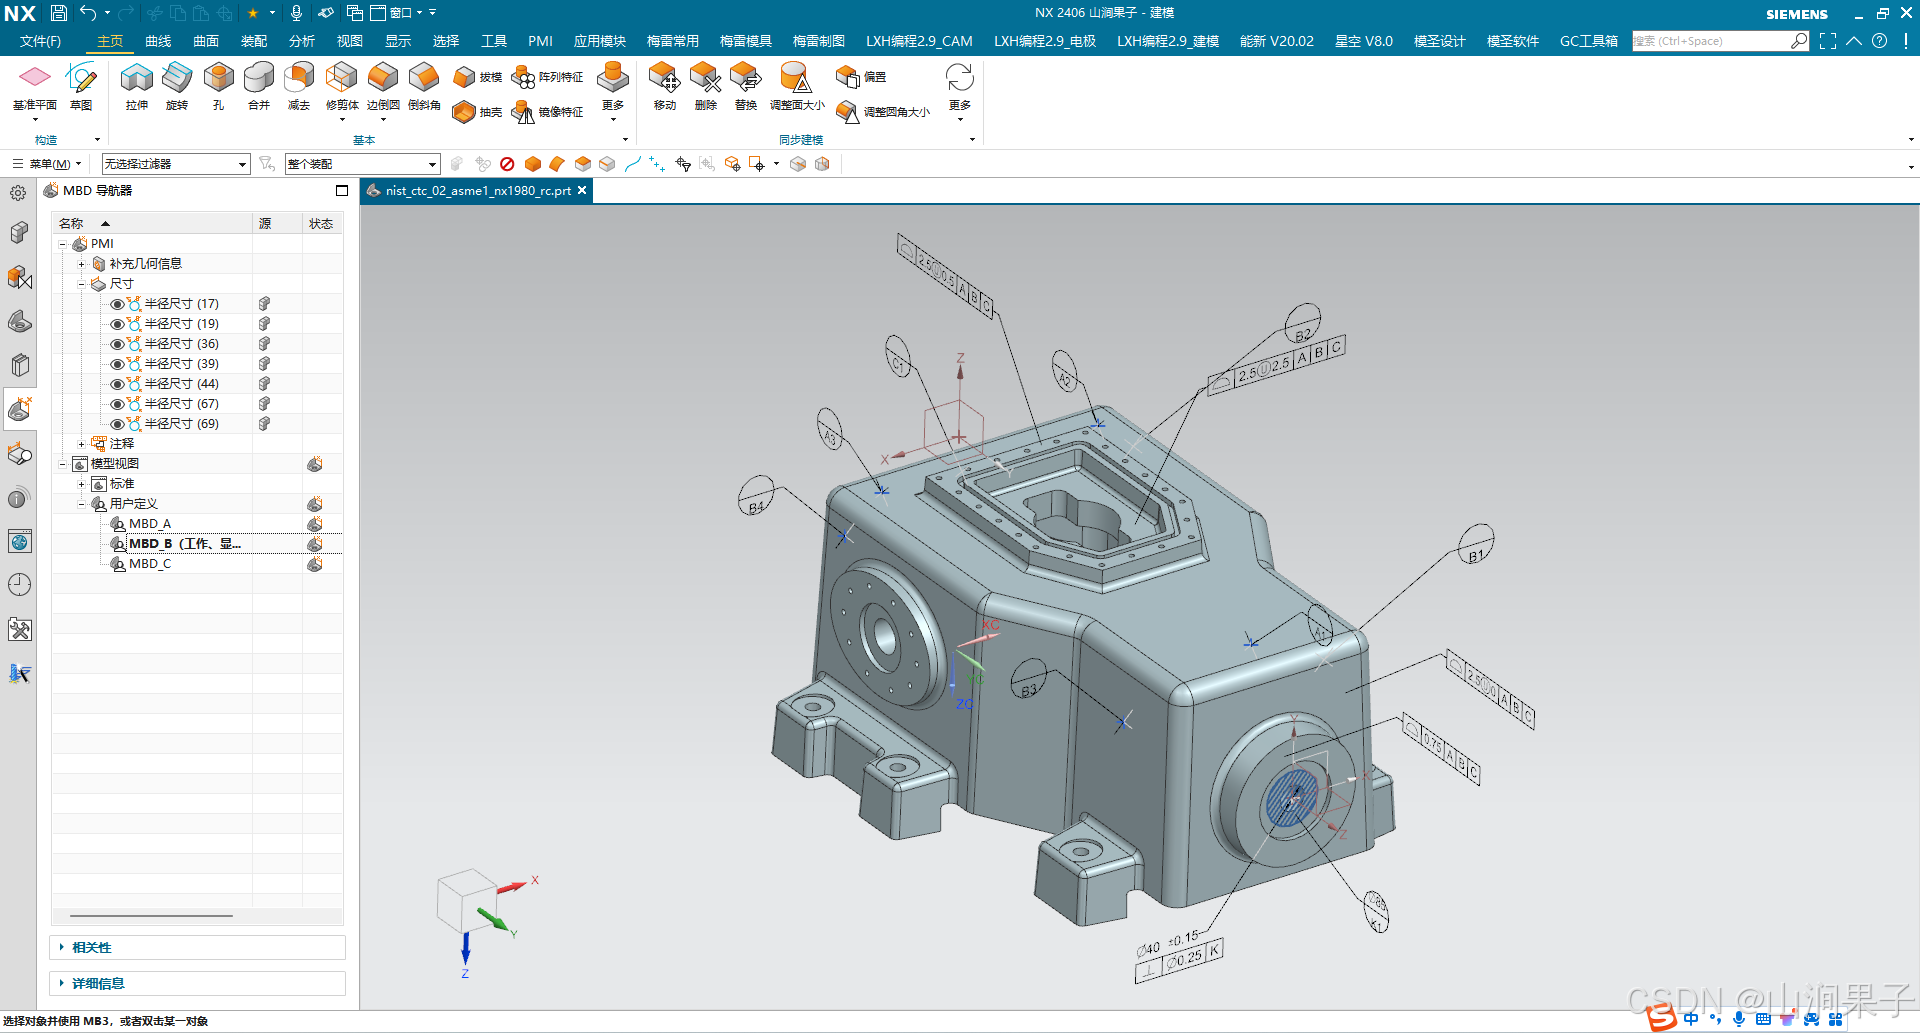Open the 菜单(M) menu dropdown
Screen dimensions: 1920x1033
click(47, 164)
